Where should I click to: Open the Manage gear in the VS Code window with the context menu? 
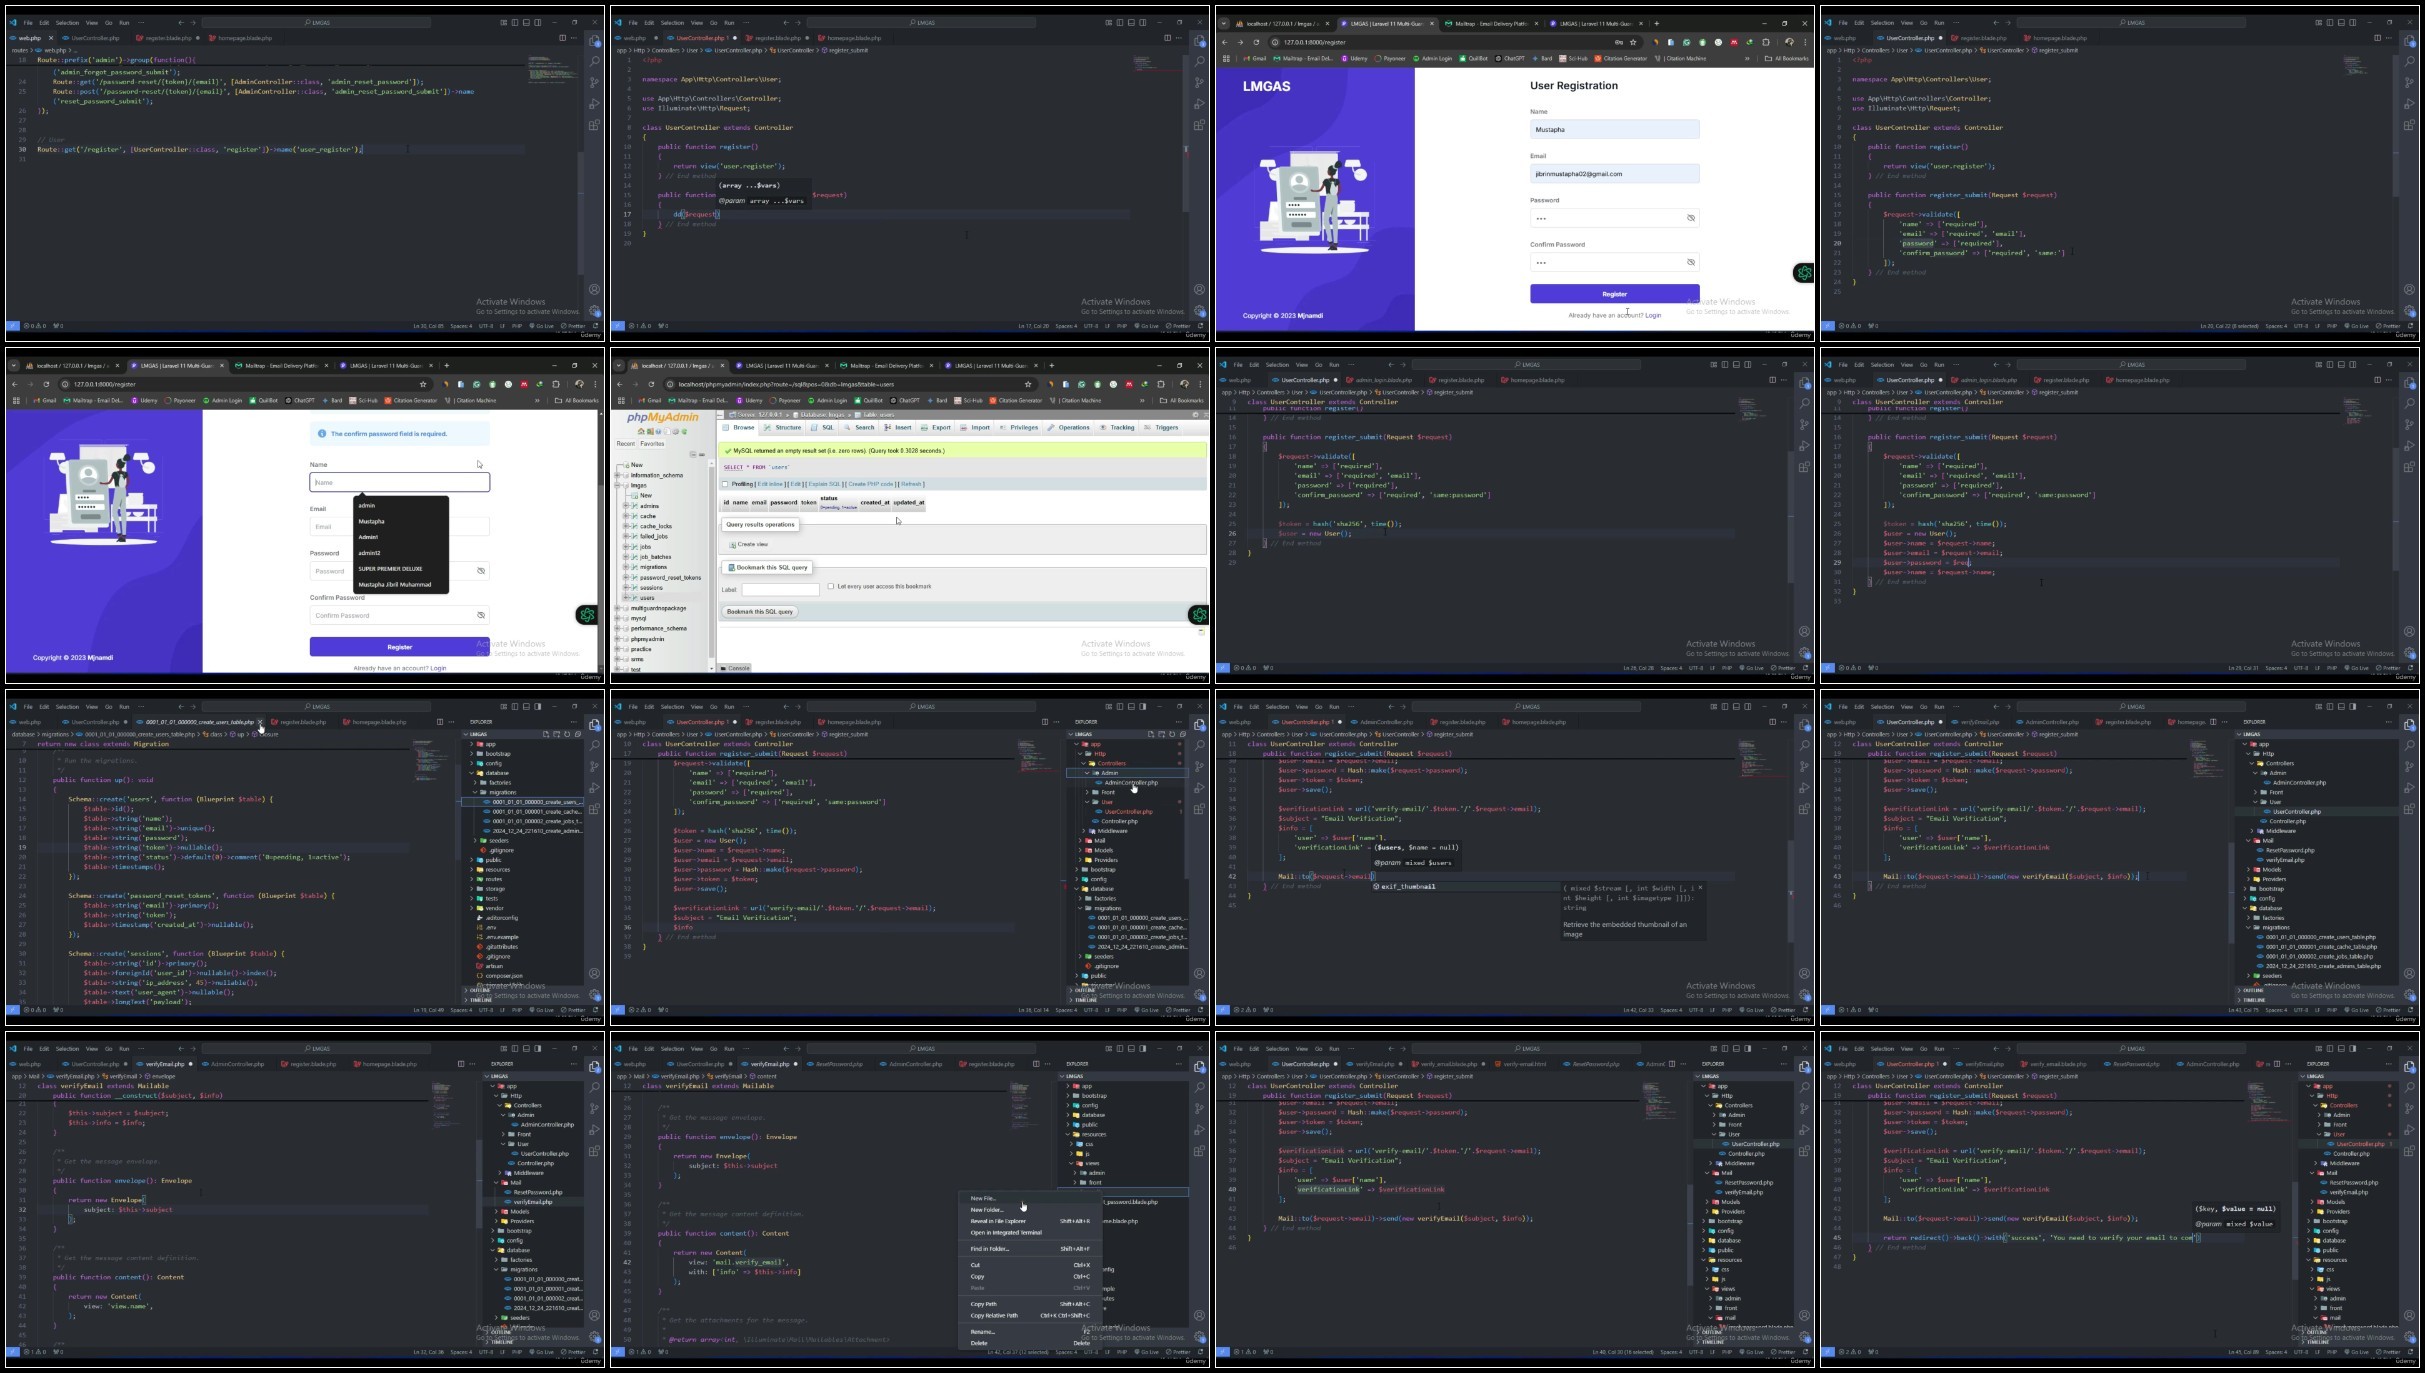(1199, 1337)
